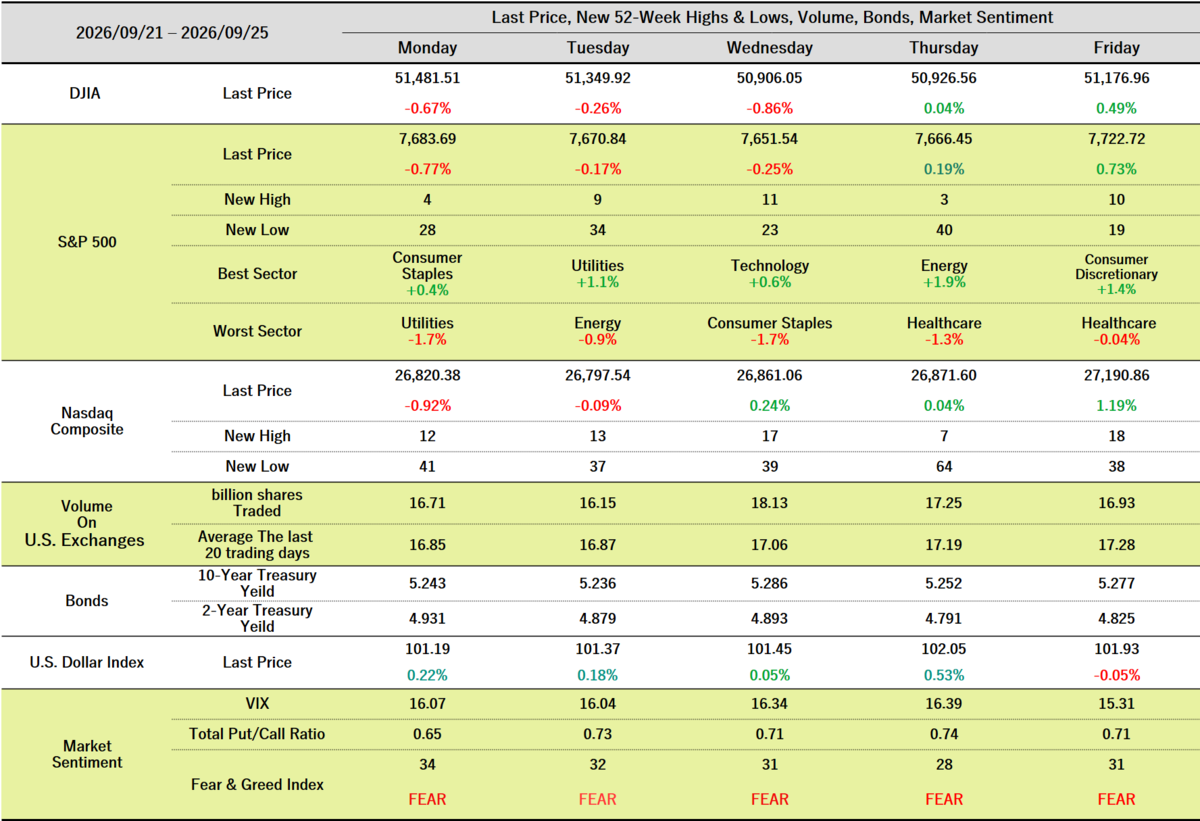Click the VIX row label

[258, 704]
